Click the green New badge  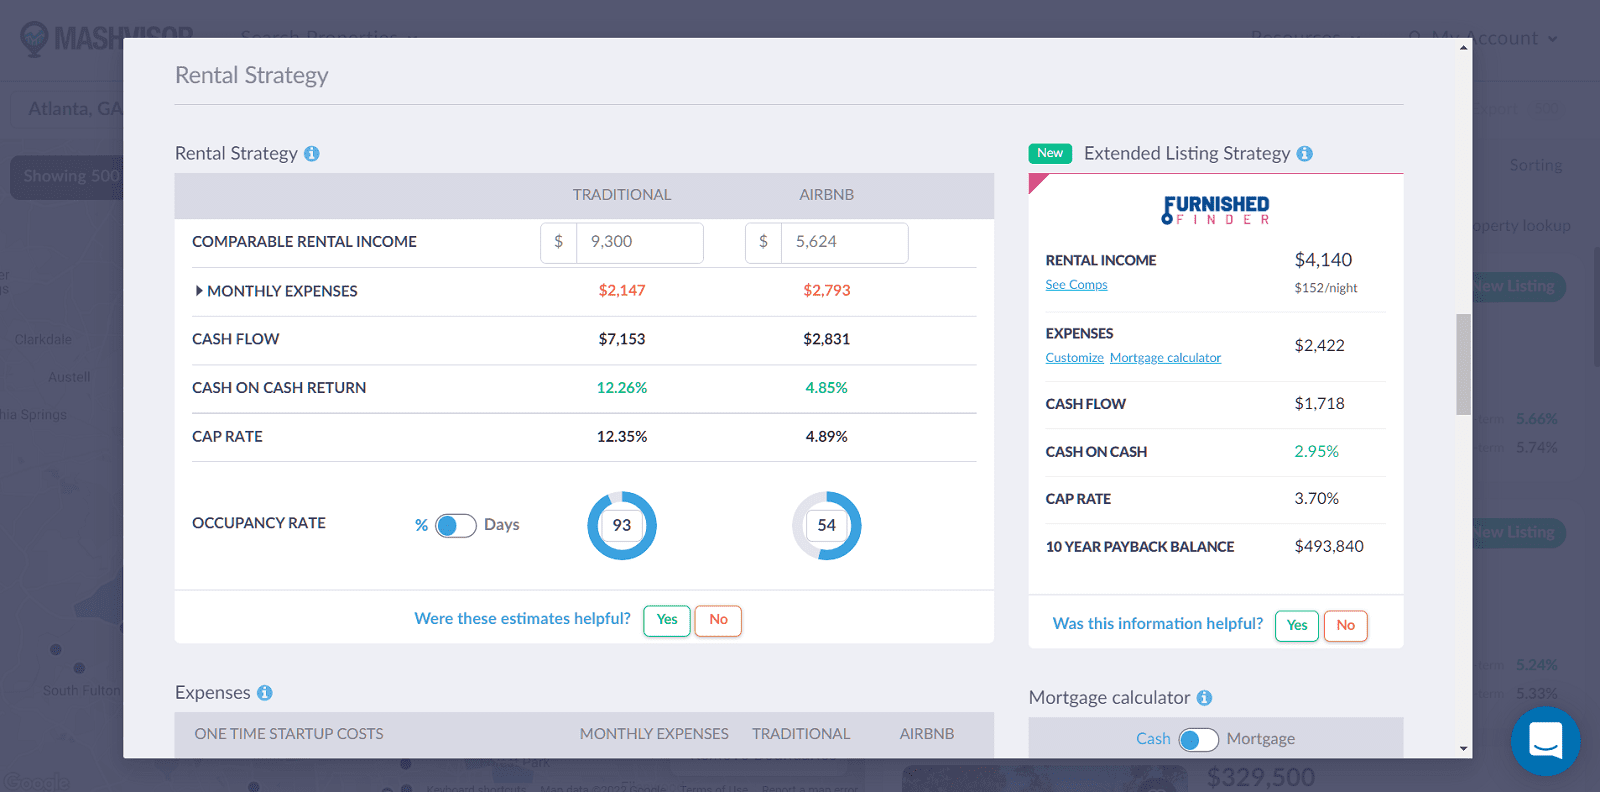pyautogui.click(x=1050, y=153)
